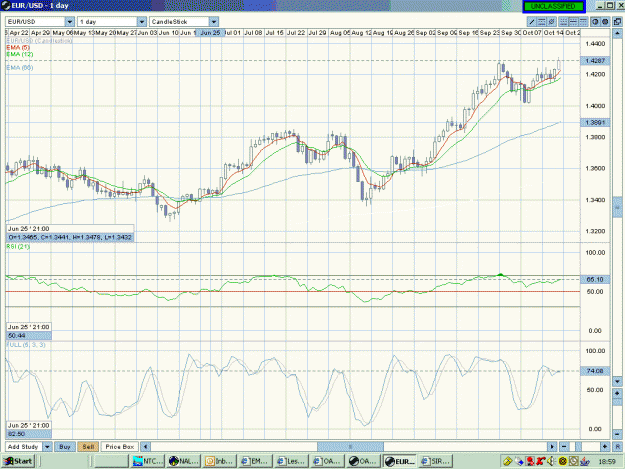This screenshot has height=469, width=625.
Task: Click the RSI (21) study label
Action: point(18,247)
